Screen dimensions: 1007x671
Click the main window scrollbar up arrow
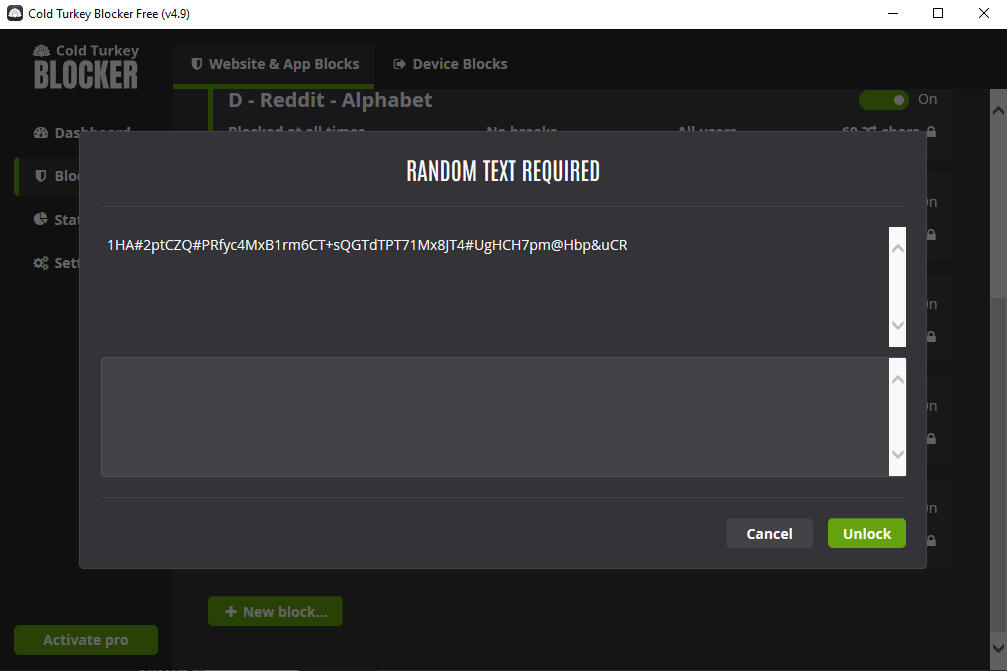pyautogui.click(x=997, y=99)
